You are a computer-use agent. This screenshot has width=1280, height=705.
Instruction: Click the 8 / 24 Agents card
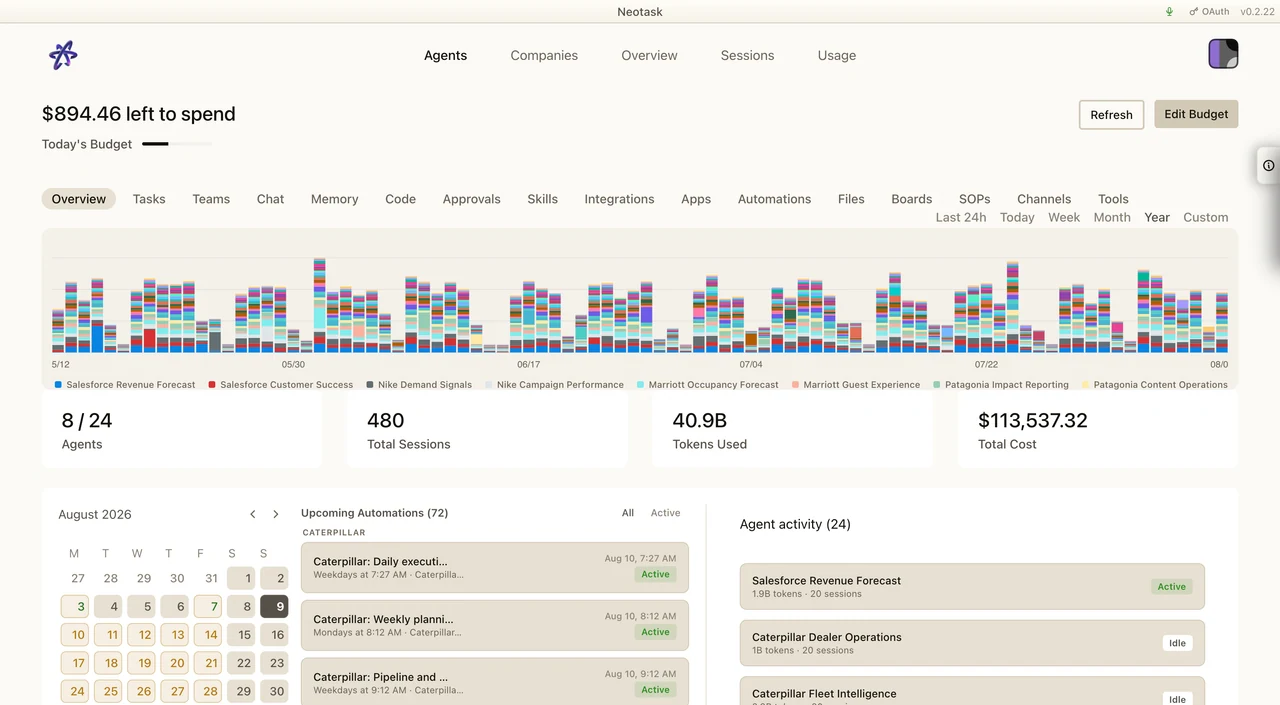pos(182,430)
